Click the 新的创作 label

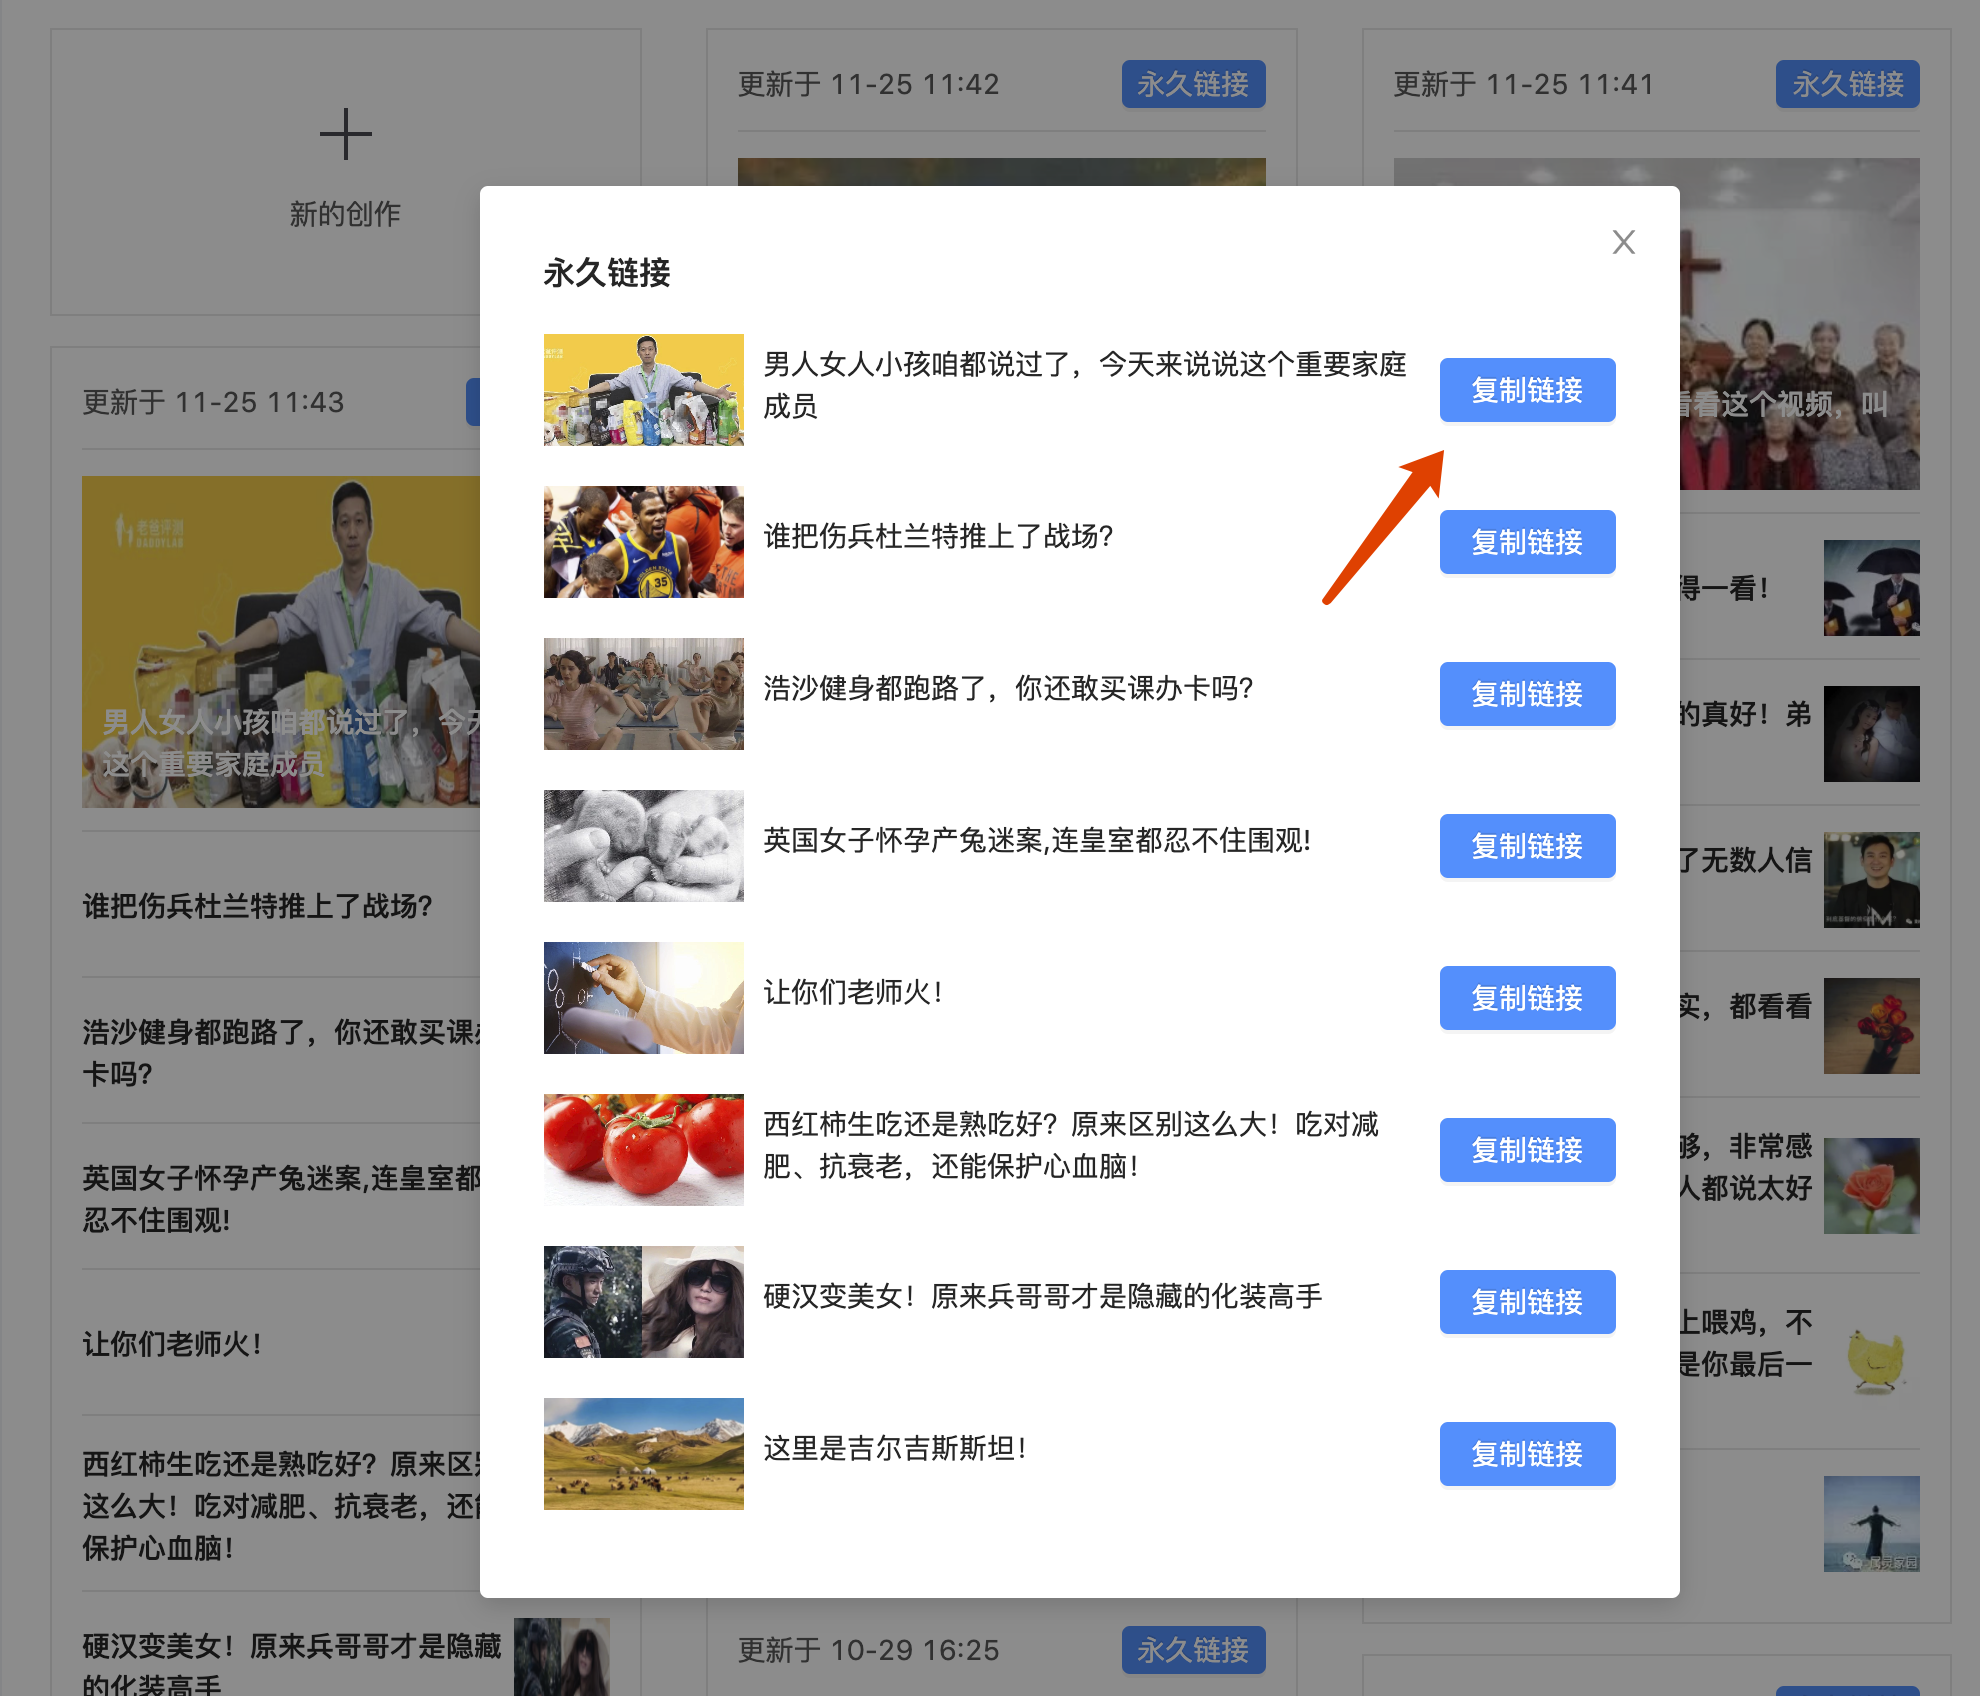point(345,214)
